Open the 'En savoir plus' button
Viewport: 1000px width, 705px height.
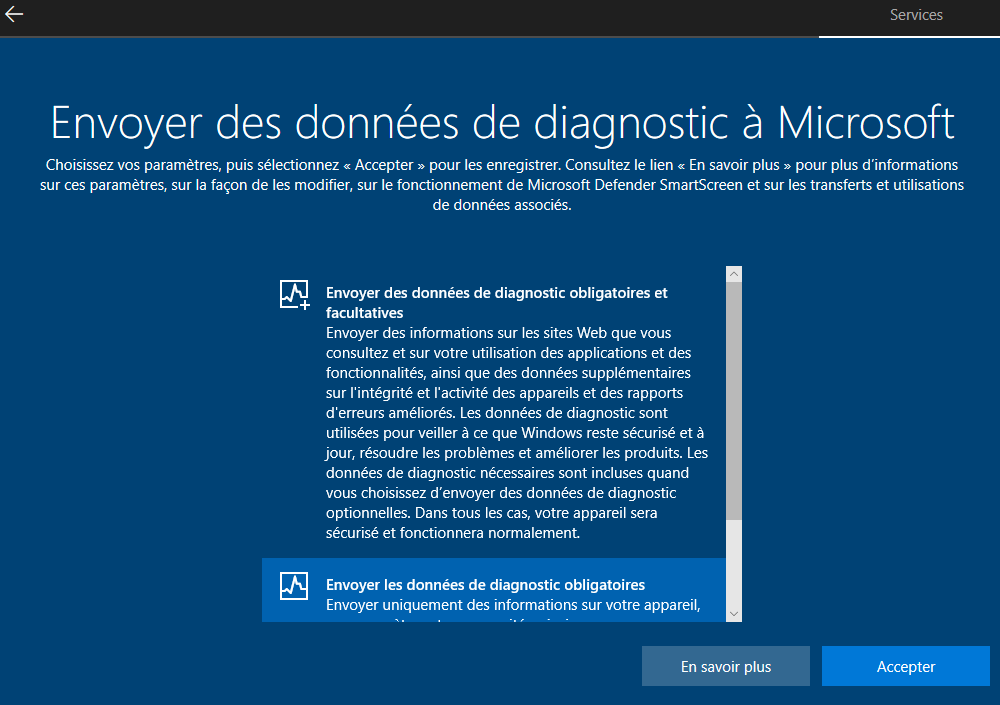[725, 667]
